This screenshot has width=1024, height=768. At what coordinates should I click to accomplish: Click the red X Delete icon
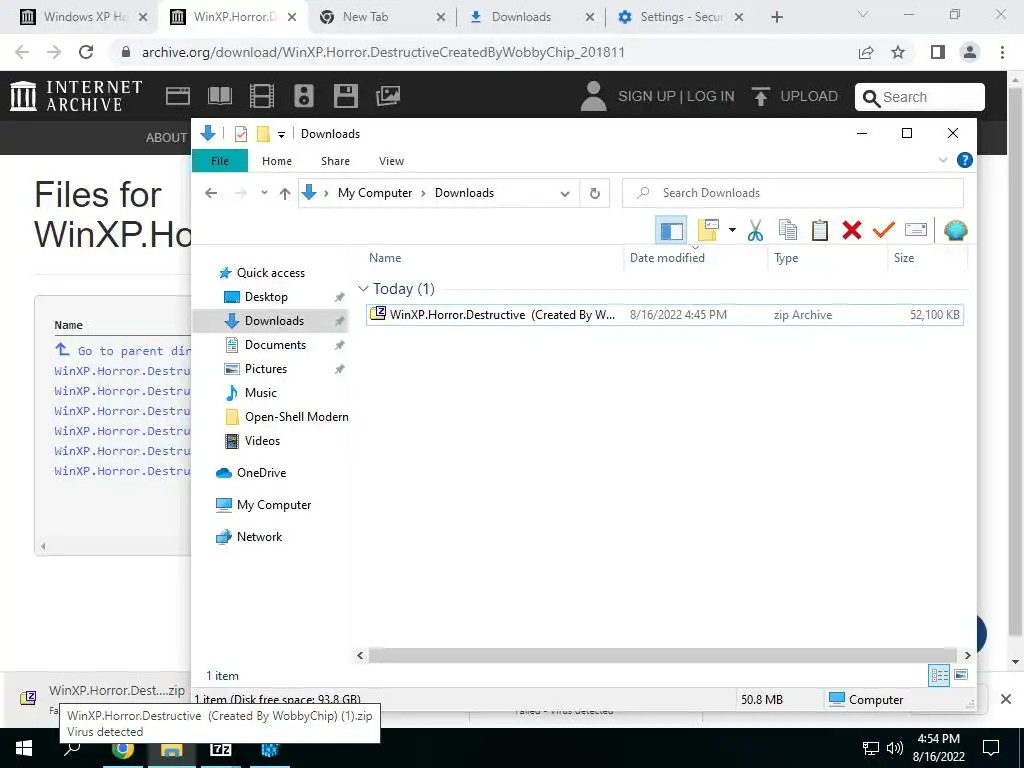pyautogui.click(x=852, y=230)
